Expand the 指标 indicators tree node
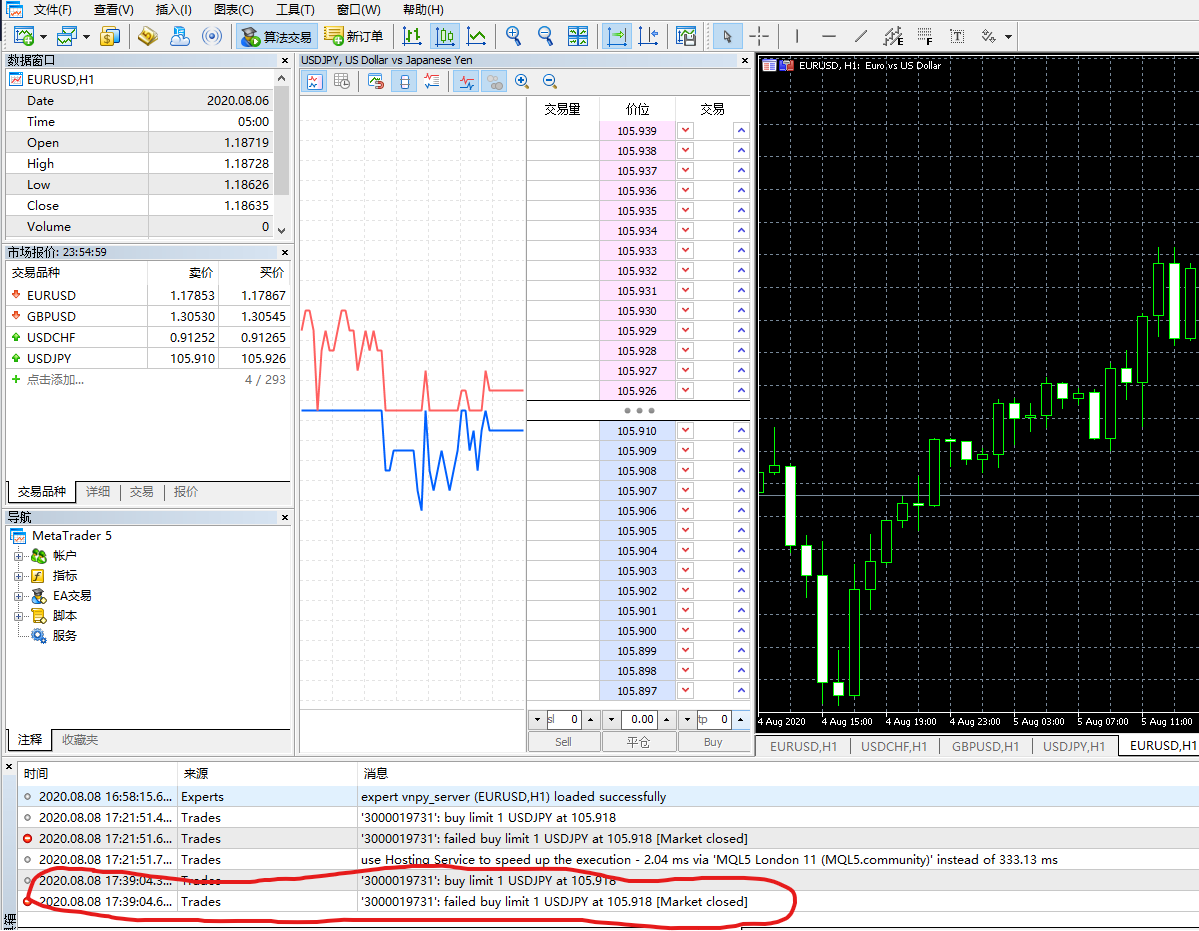The width and height of the screenshot is (1199, 931). 18,576
